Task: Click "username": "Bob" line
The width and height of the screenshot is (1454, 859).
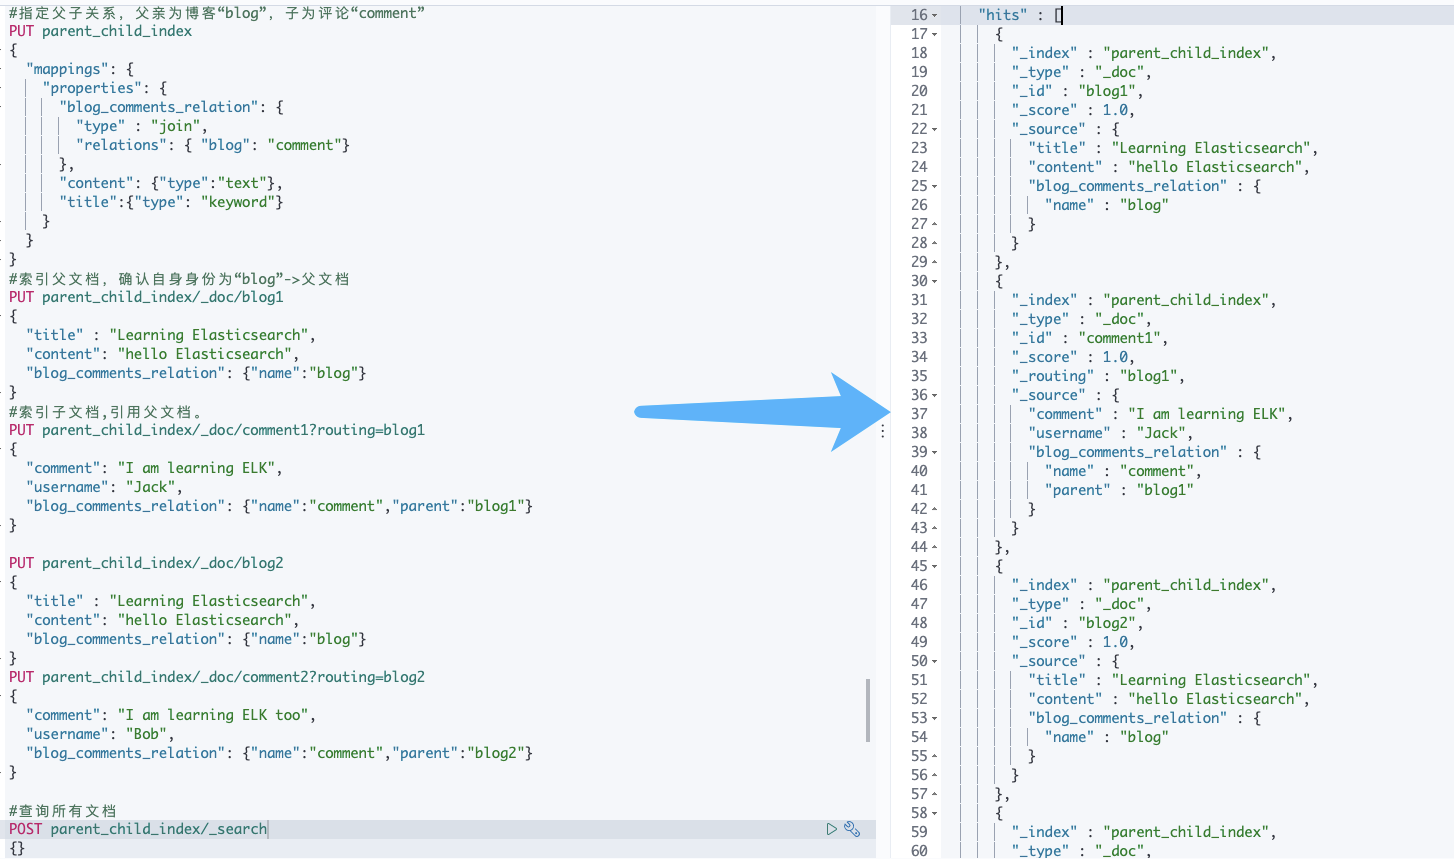Action: (100, 734)
